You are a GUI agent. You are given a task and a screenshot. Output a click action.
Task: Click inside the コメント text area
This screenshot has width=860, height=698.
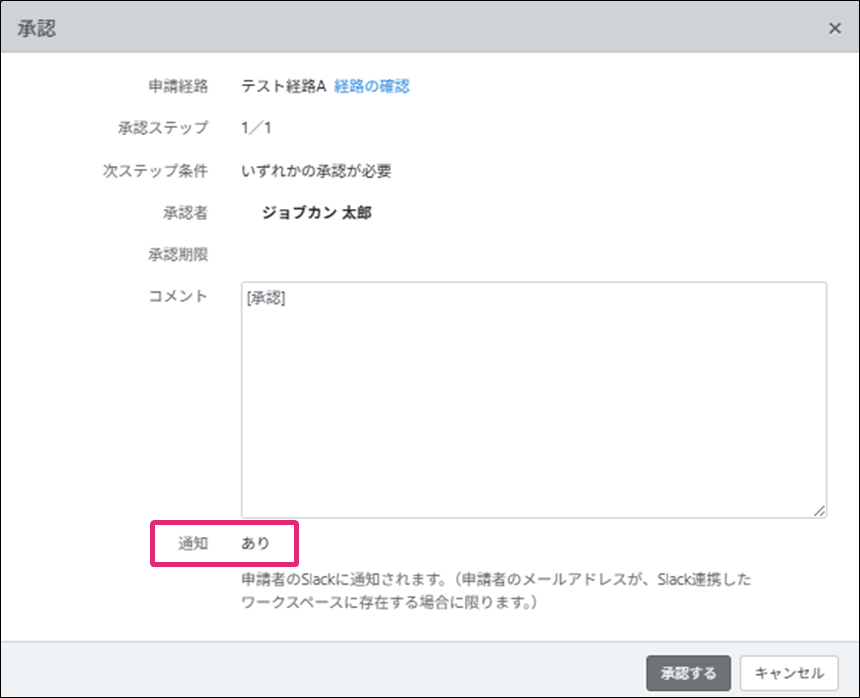(x=533, y=400)
